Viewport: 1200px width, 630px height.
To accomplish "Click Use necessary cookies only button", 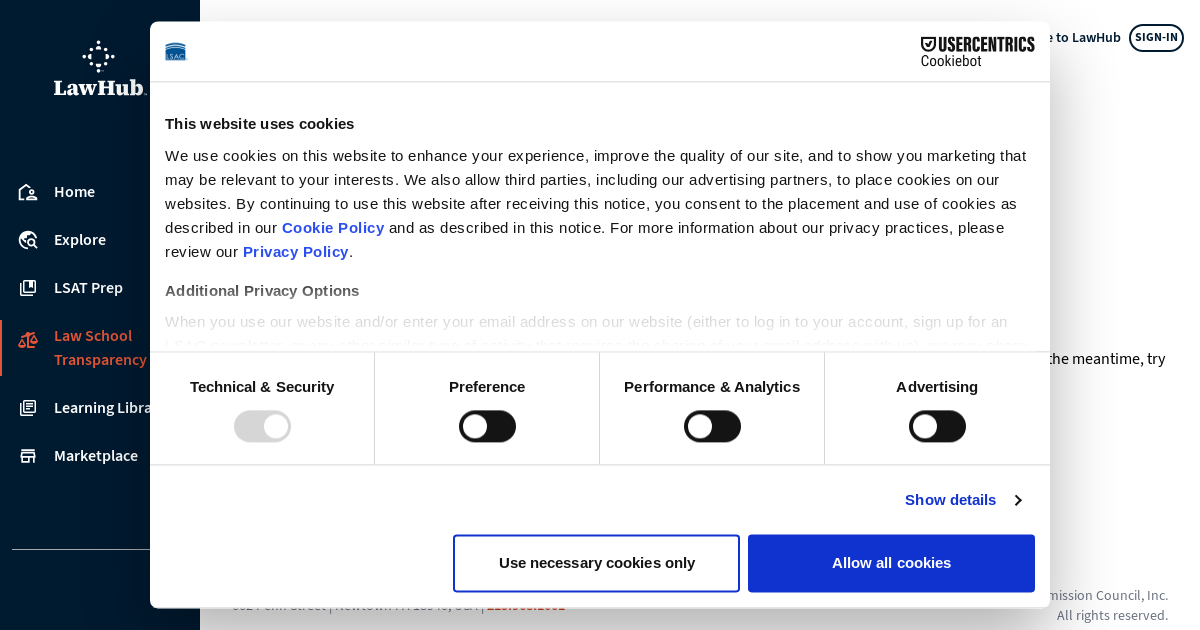I will pyautogui.click(x=596, y=563).
